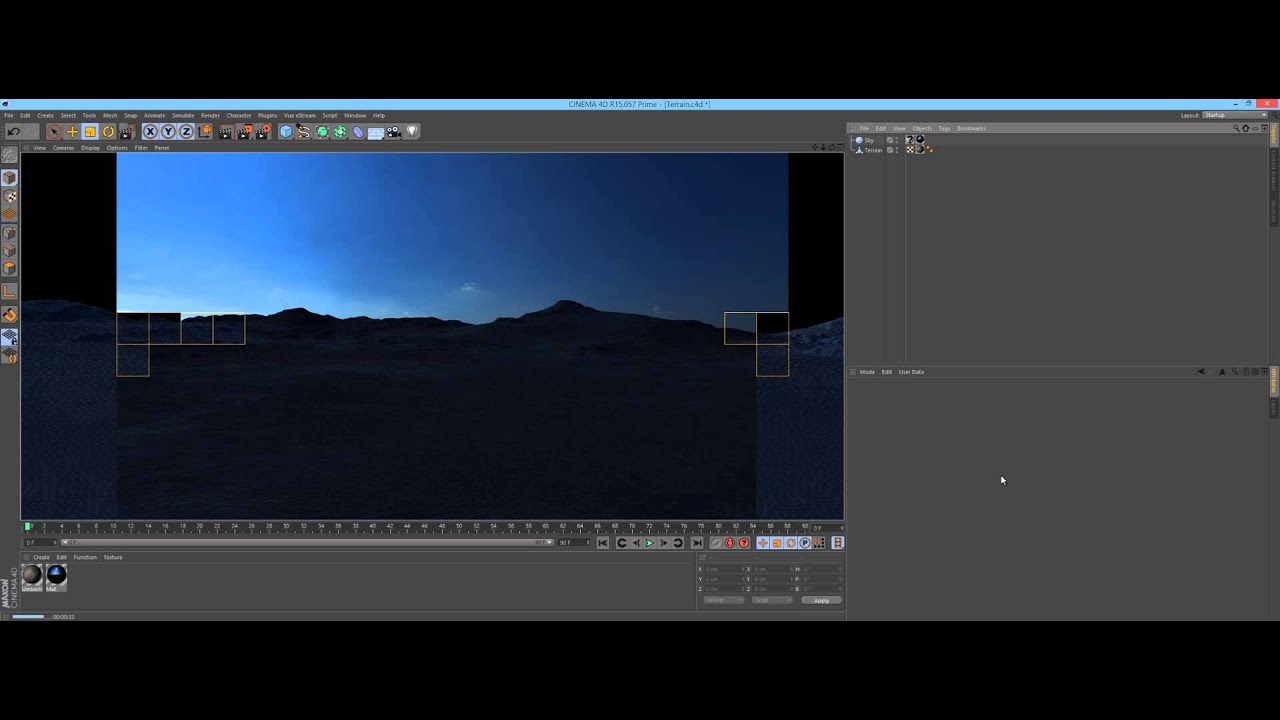
Task: Open the Render menu
Action: tap(210, 116)
